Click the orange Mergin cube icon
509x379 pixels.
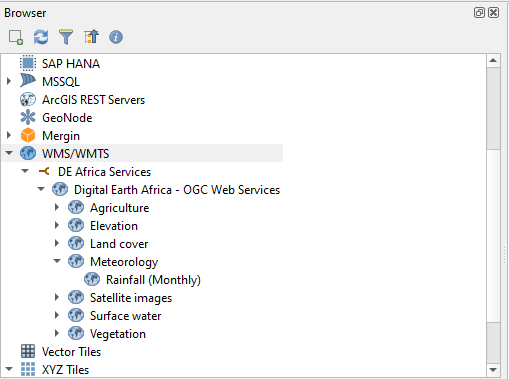pyautogui.click(x=28, y=135)
